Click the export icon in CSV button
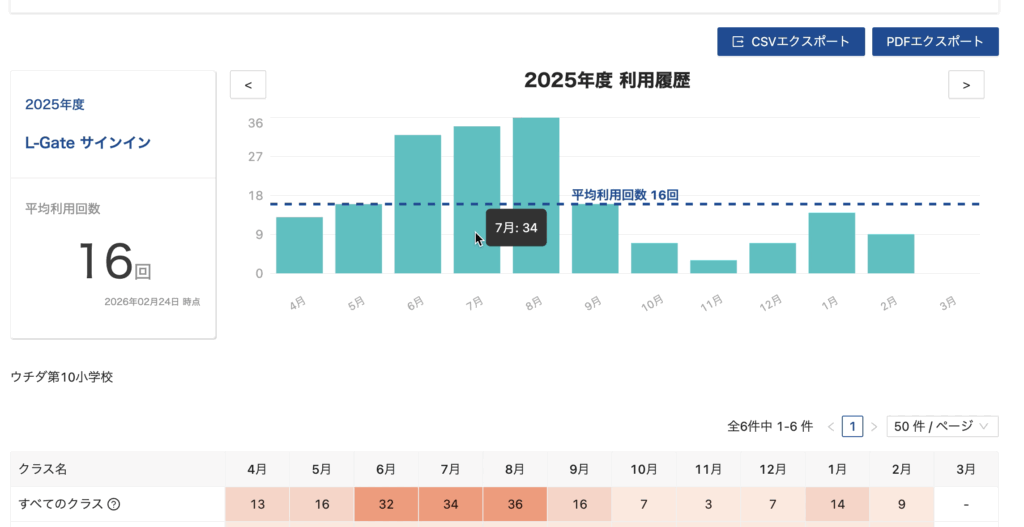1024x527 pixels. pos(738,41)
